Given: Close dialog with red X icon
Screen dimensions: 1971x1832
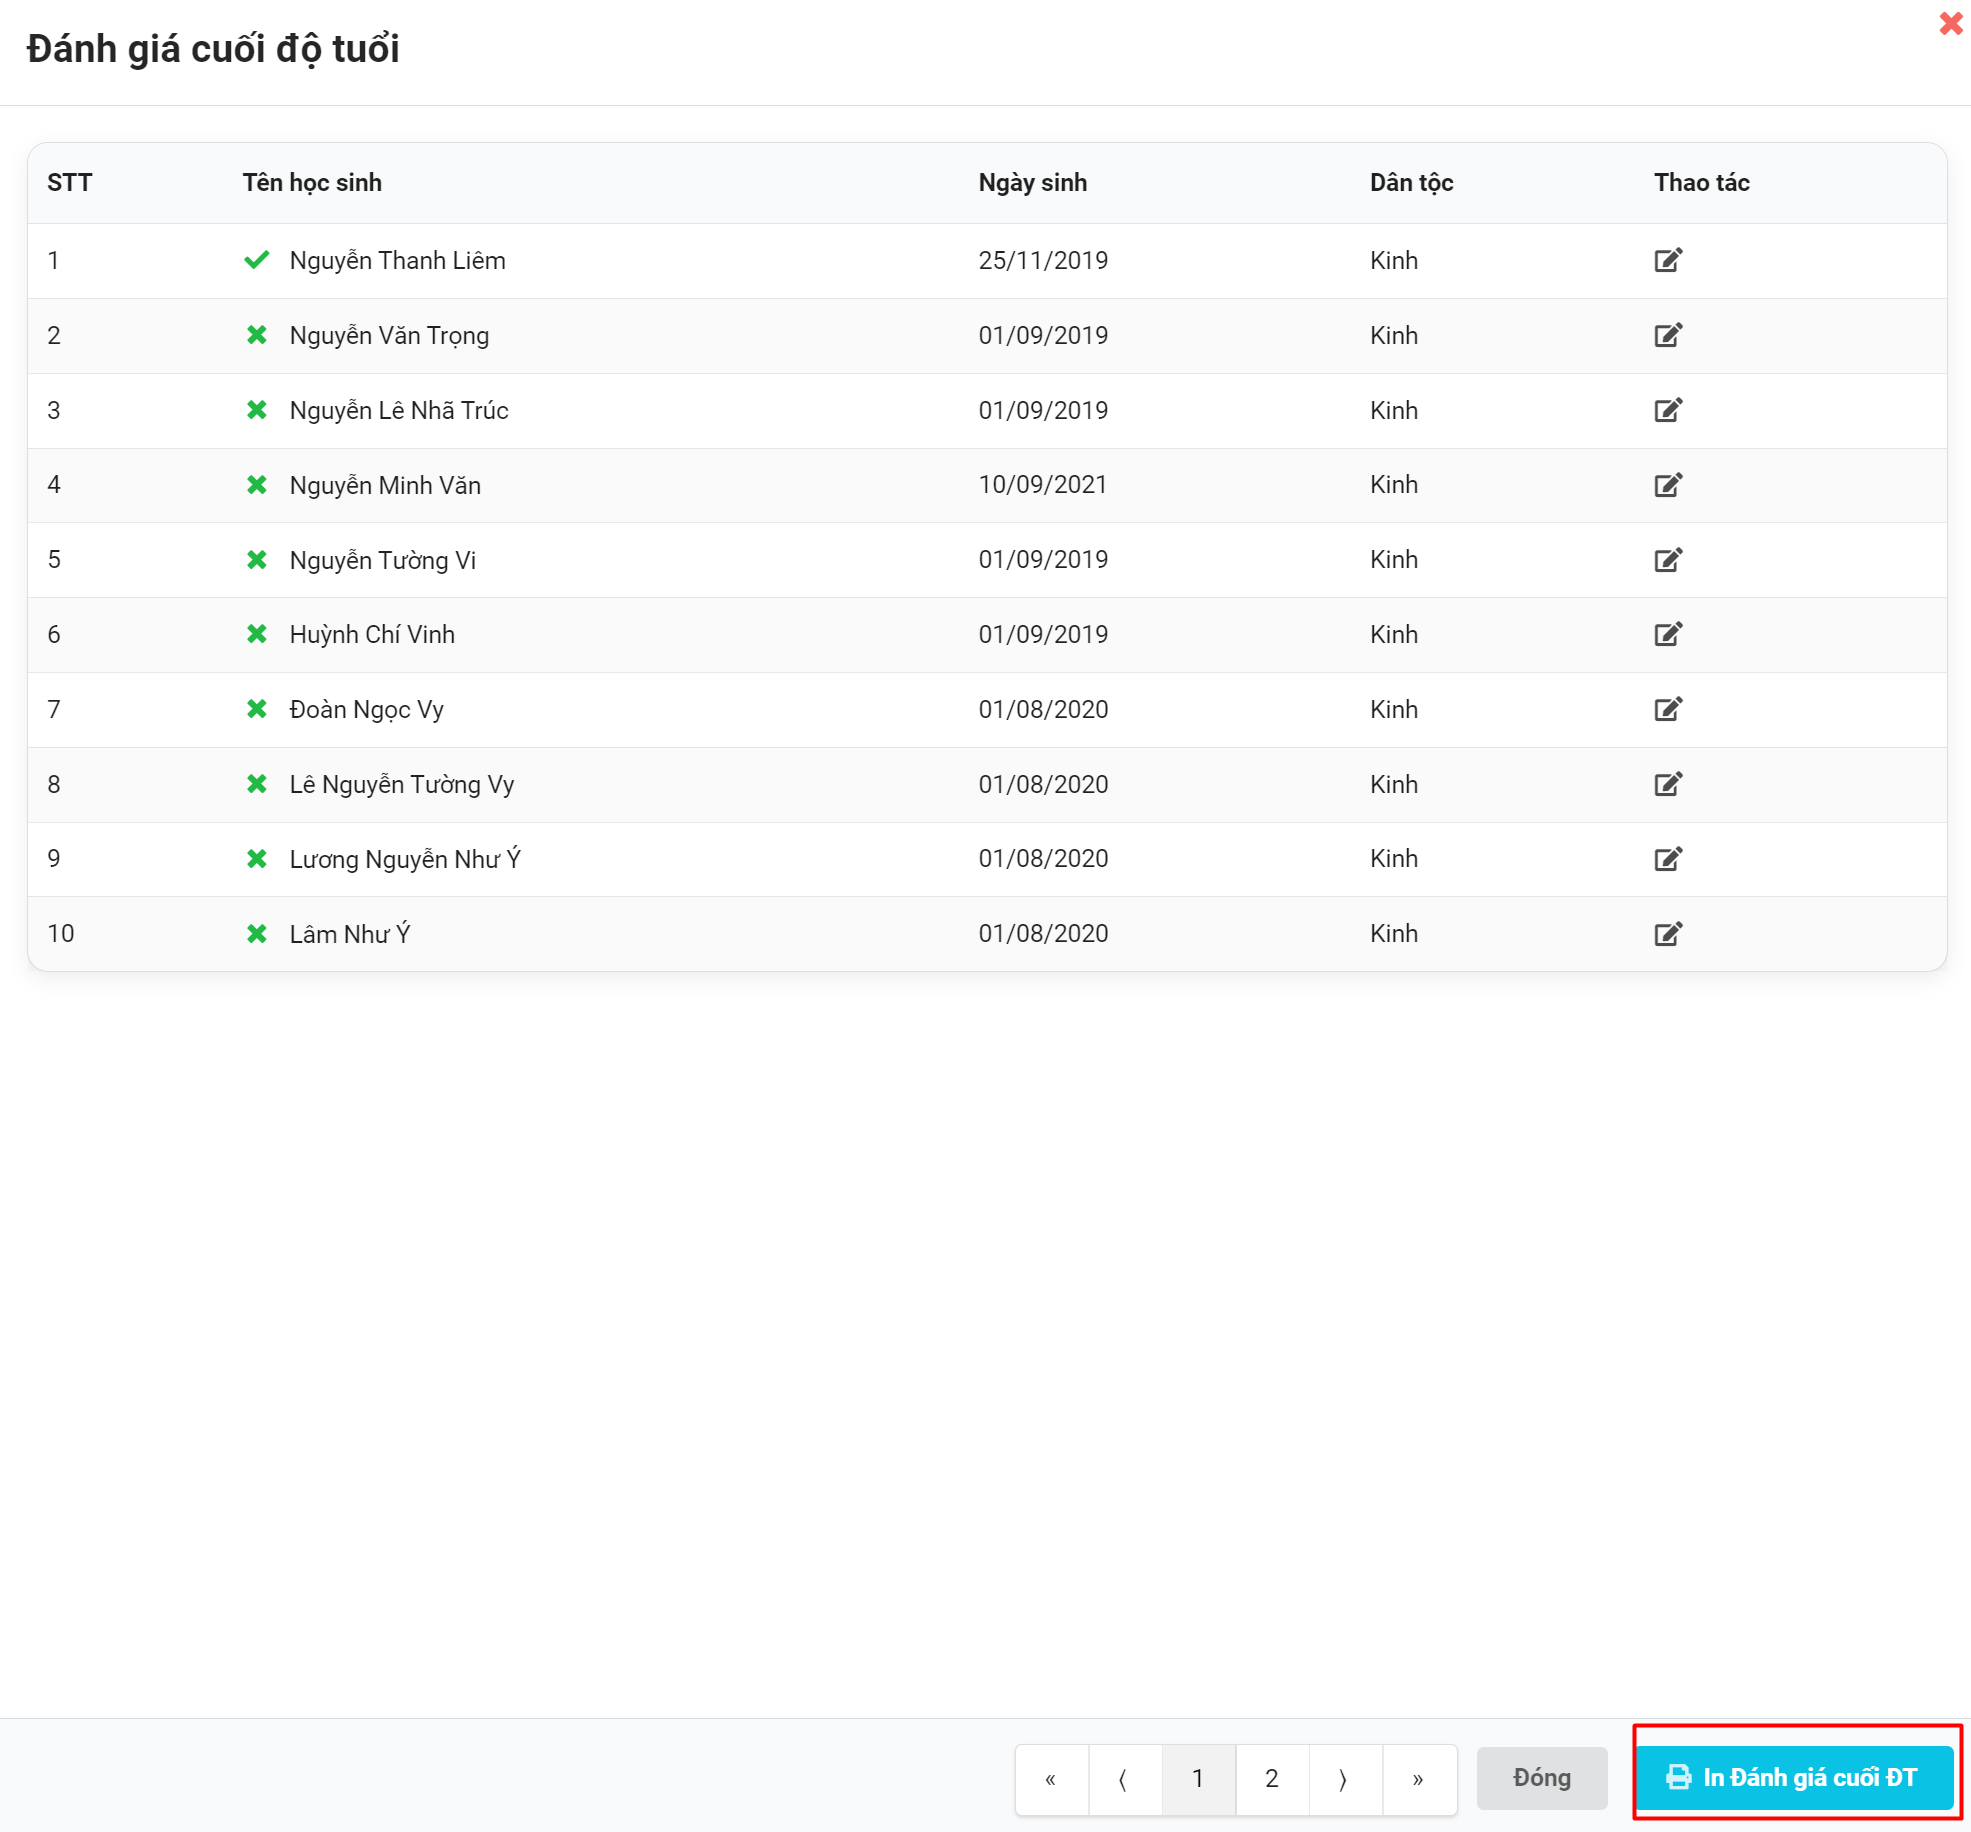Looking at the screenshot, I should tap(1950, 23).
